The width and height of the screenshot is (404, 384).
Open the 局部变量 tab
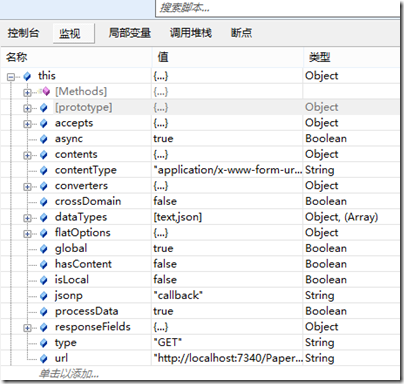130,33
